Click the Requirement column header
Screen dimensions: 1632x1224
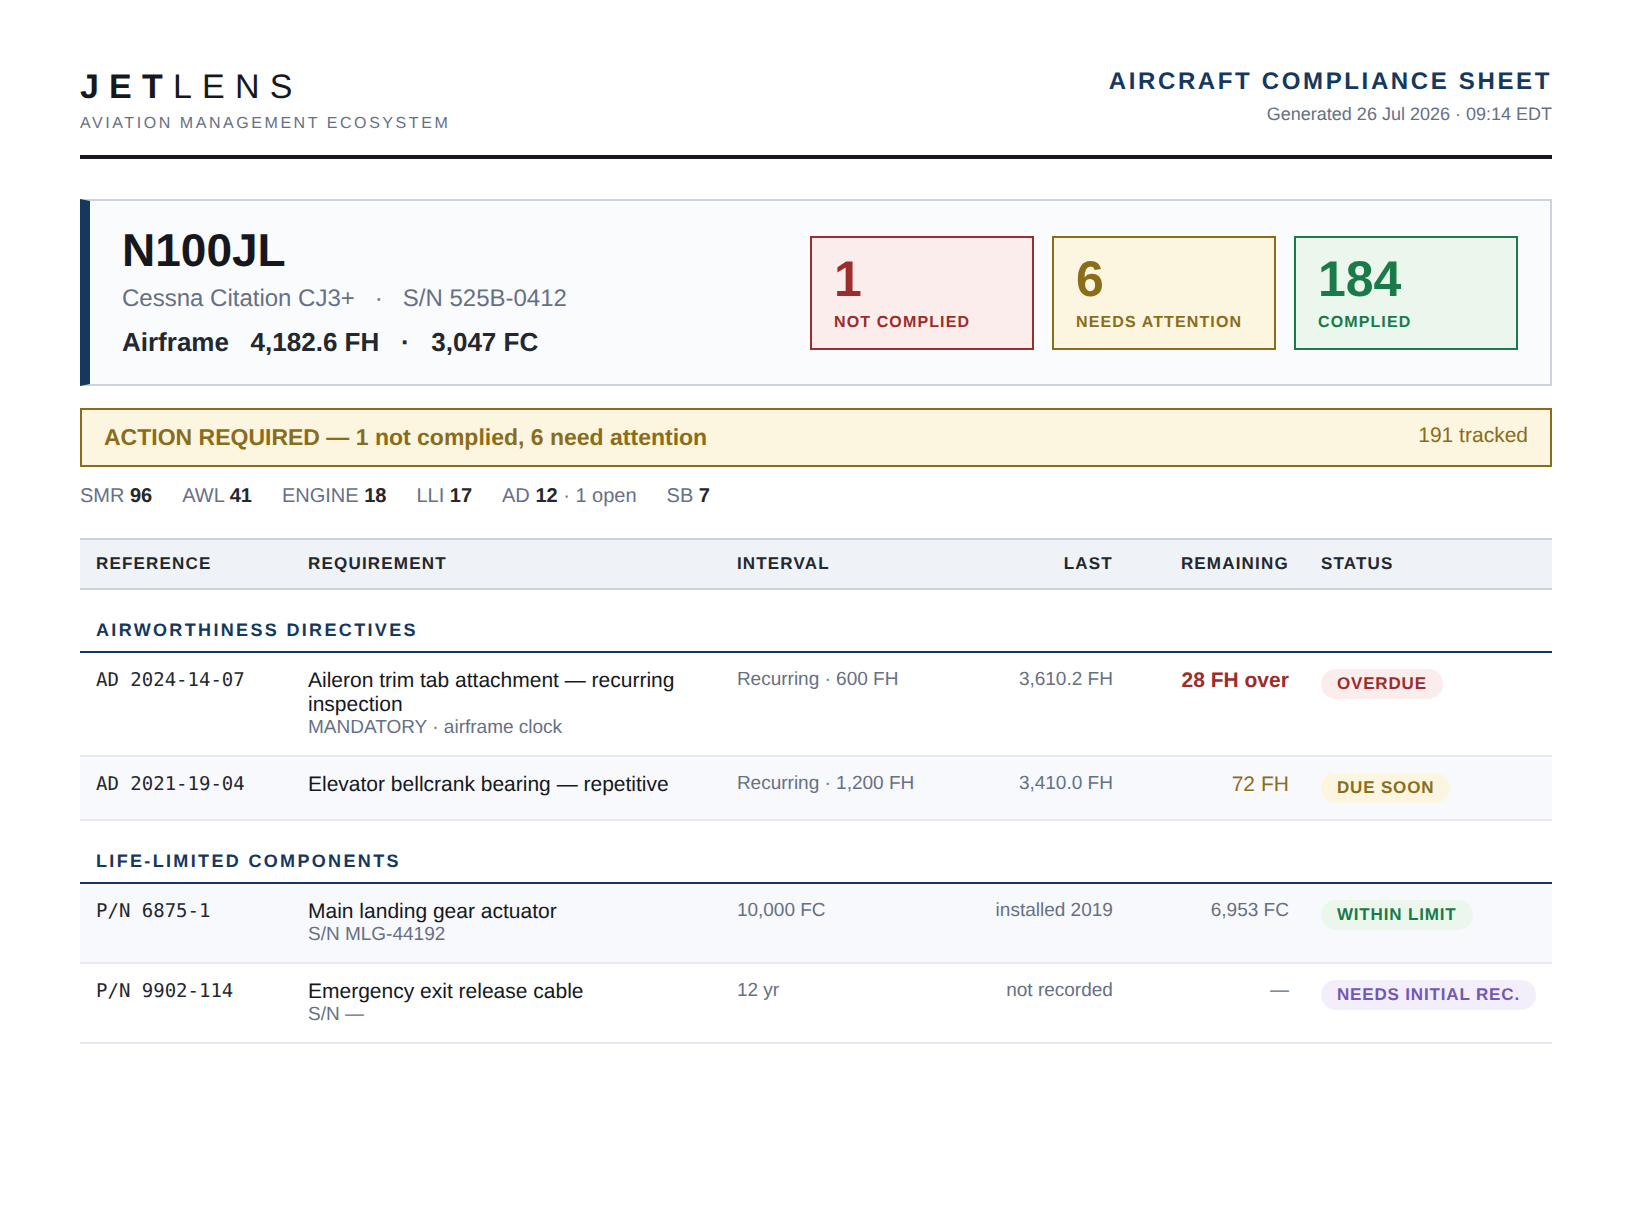(x=377, y=563)
